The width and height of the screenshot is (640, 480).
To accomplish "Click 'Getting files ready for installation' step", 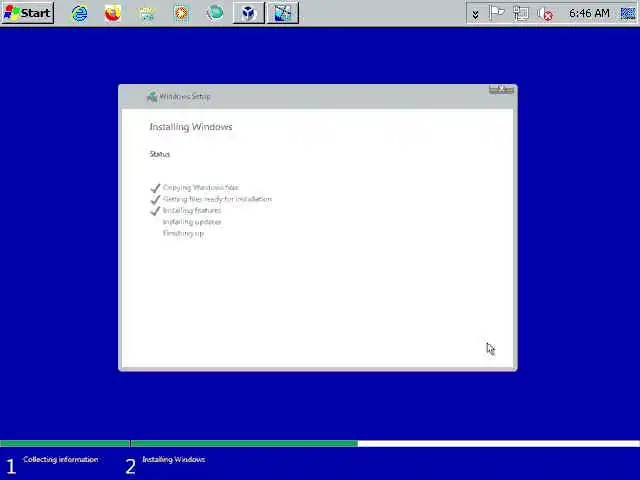I will [217, 199].
